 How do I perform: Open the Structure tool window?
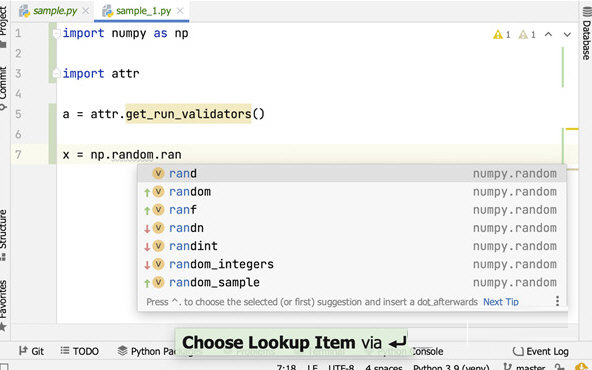[3, 234]
